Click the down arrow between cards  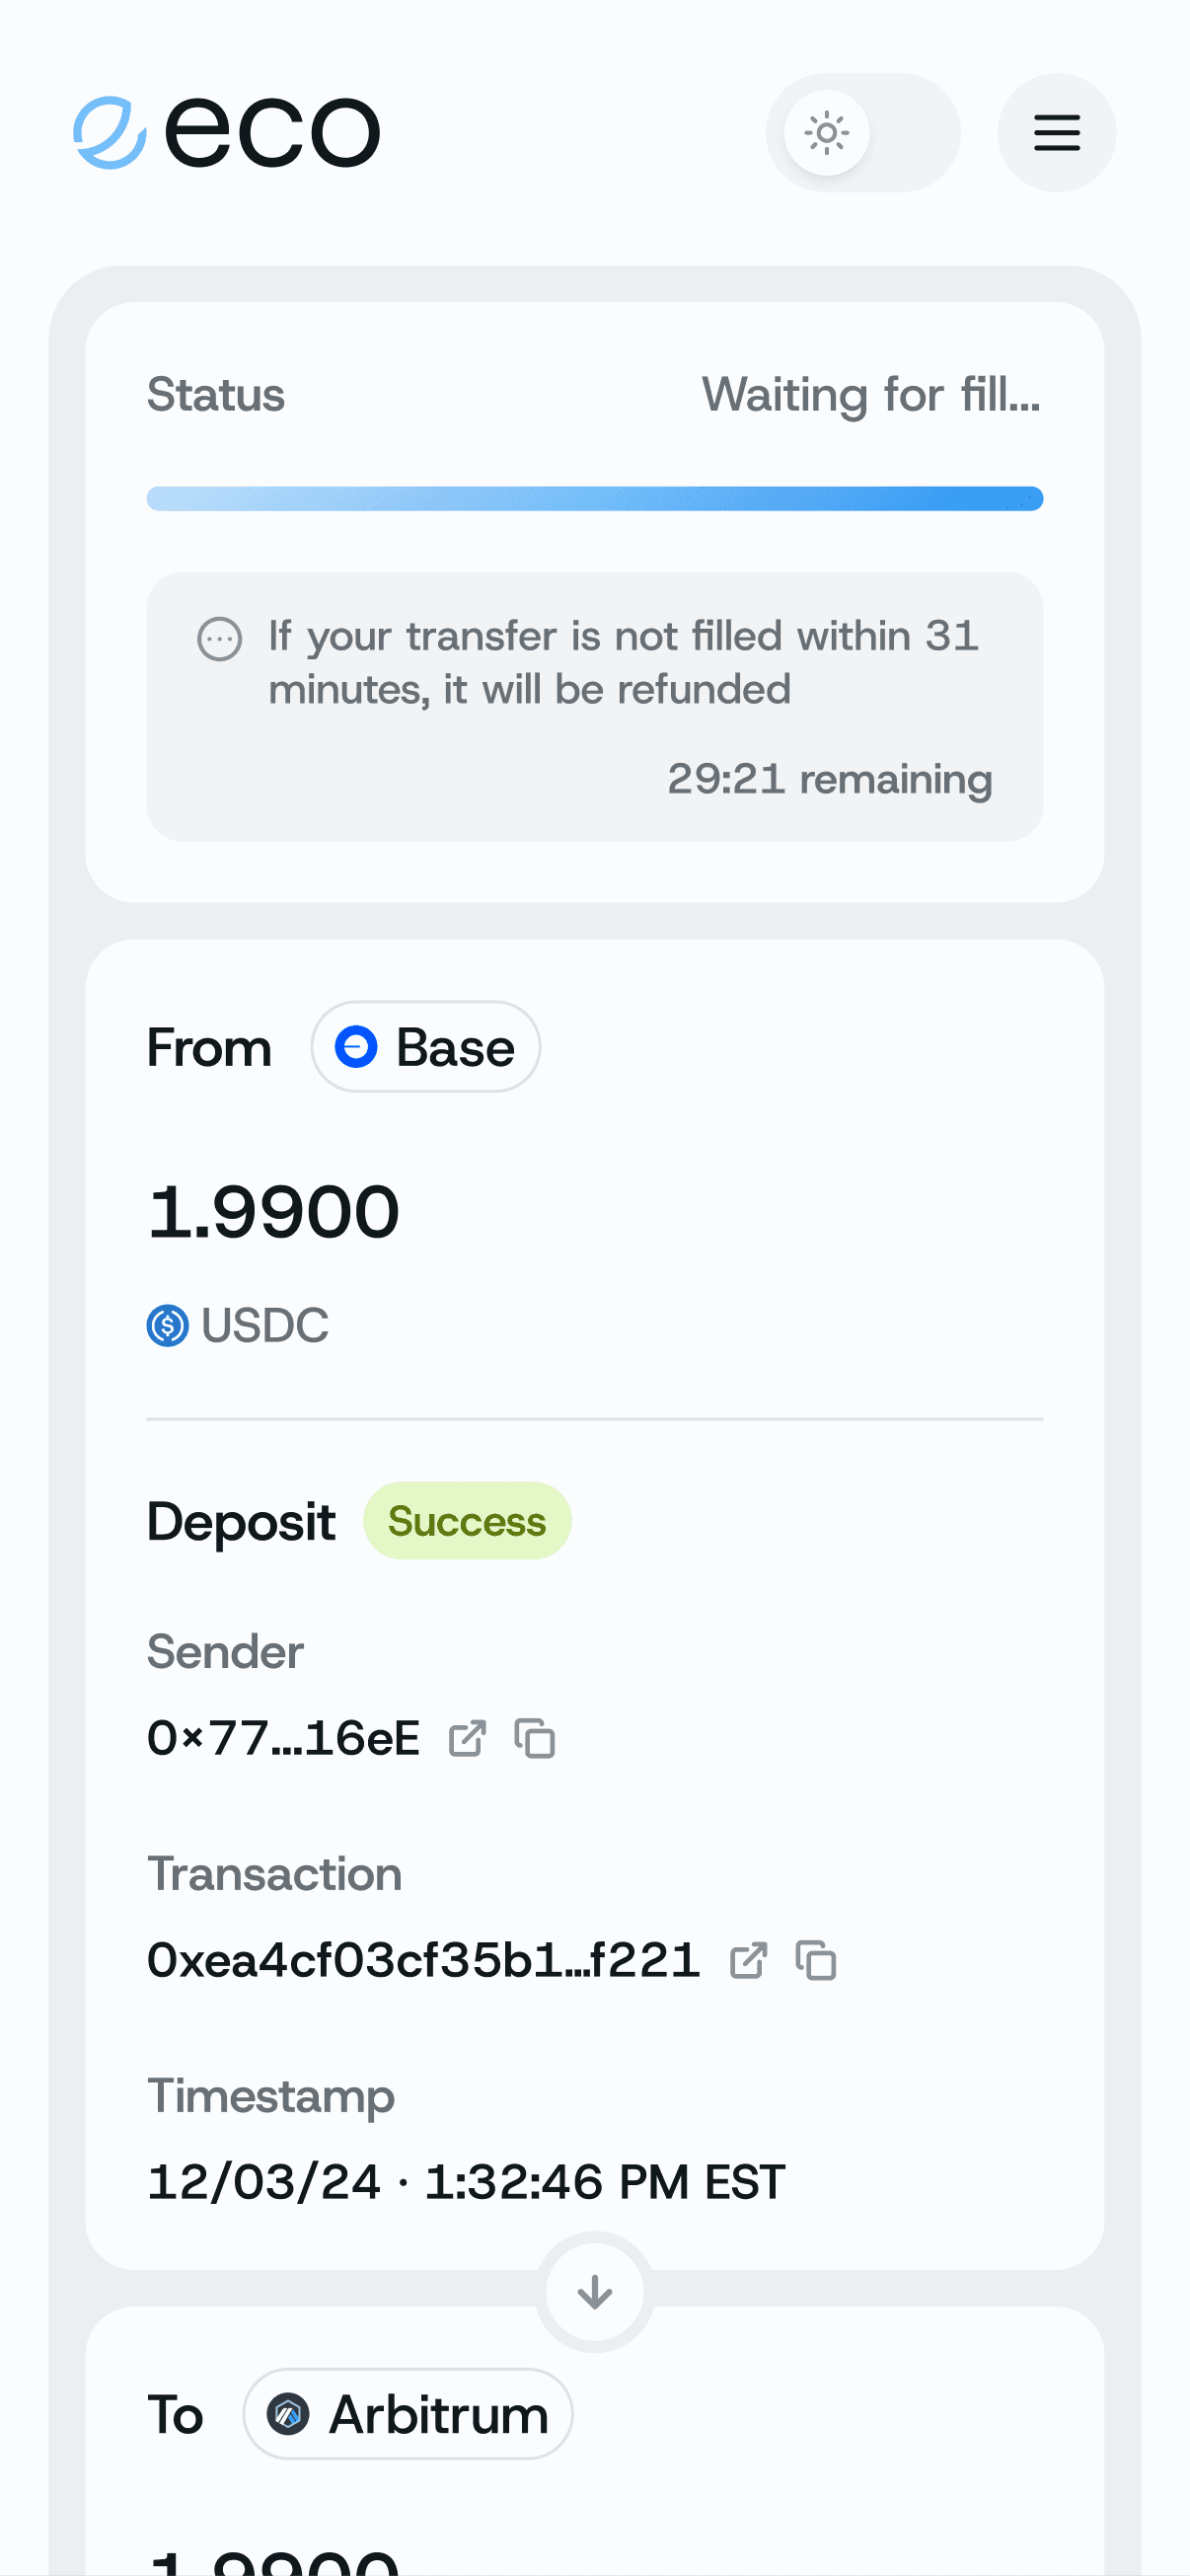(x=595, y=2291)
